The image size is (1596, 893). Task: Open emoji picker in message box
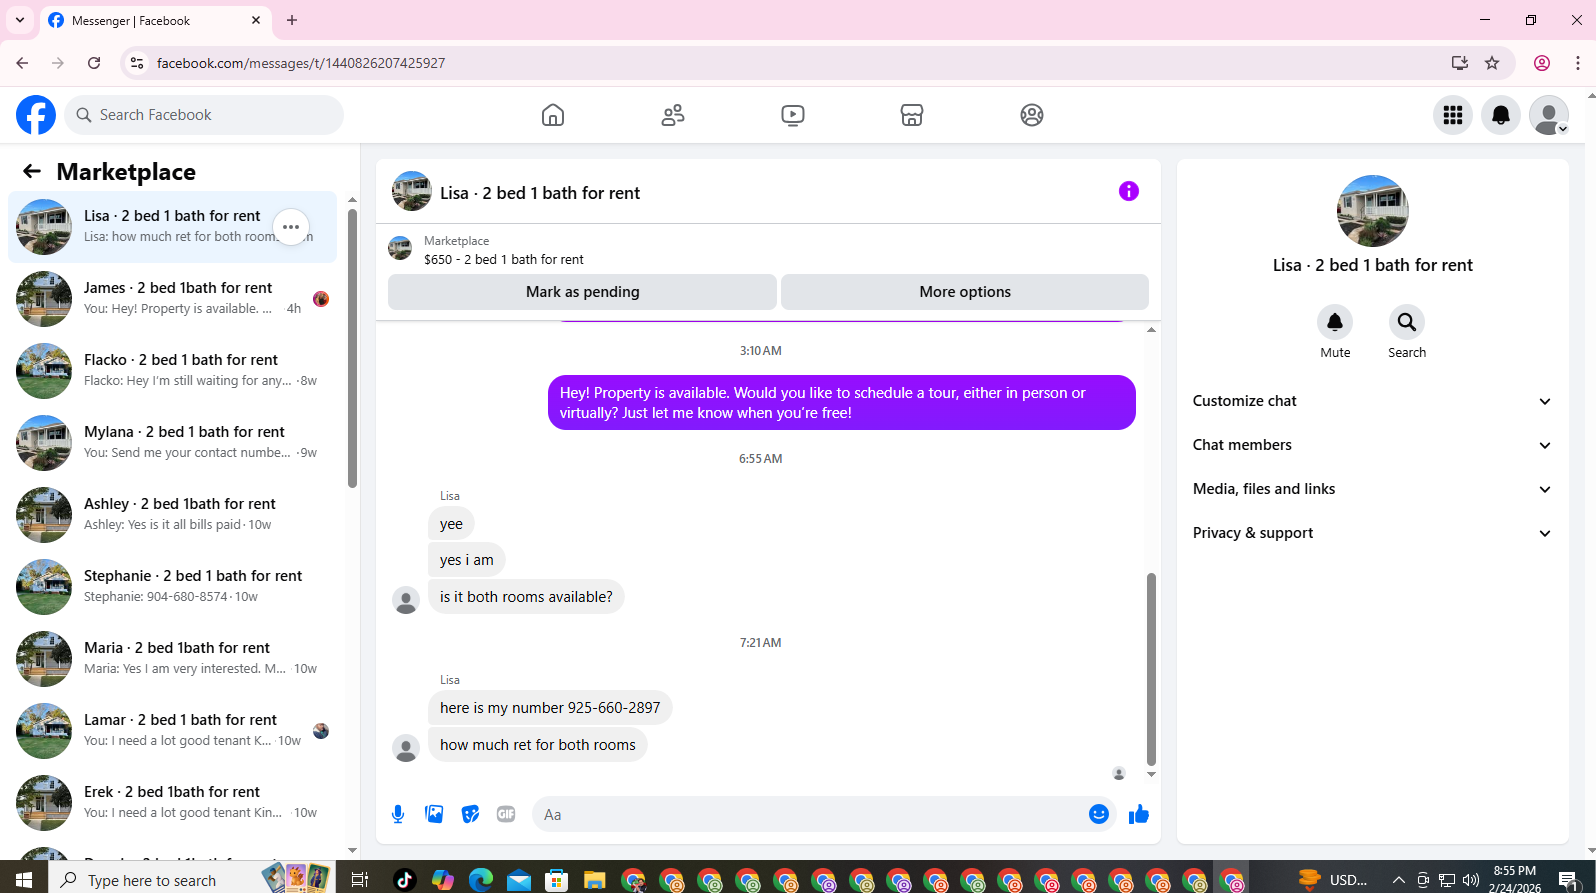(1099, 814)
